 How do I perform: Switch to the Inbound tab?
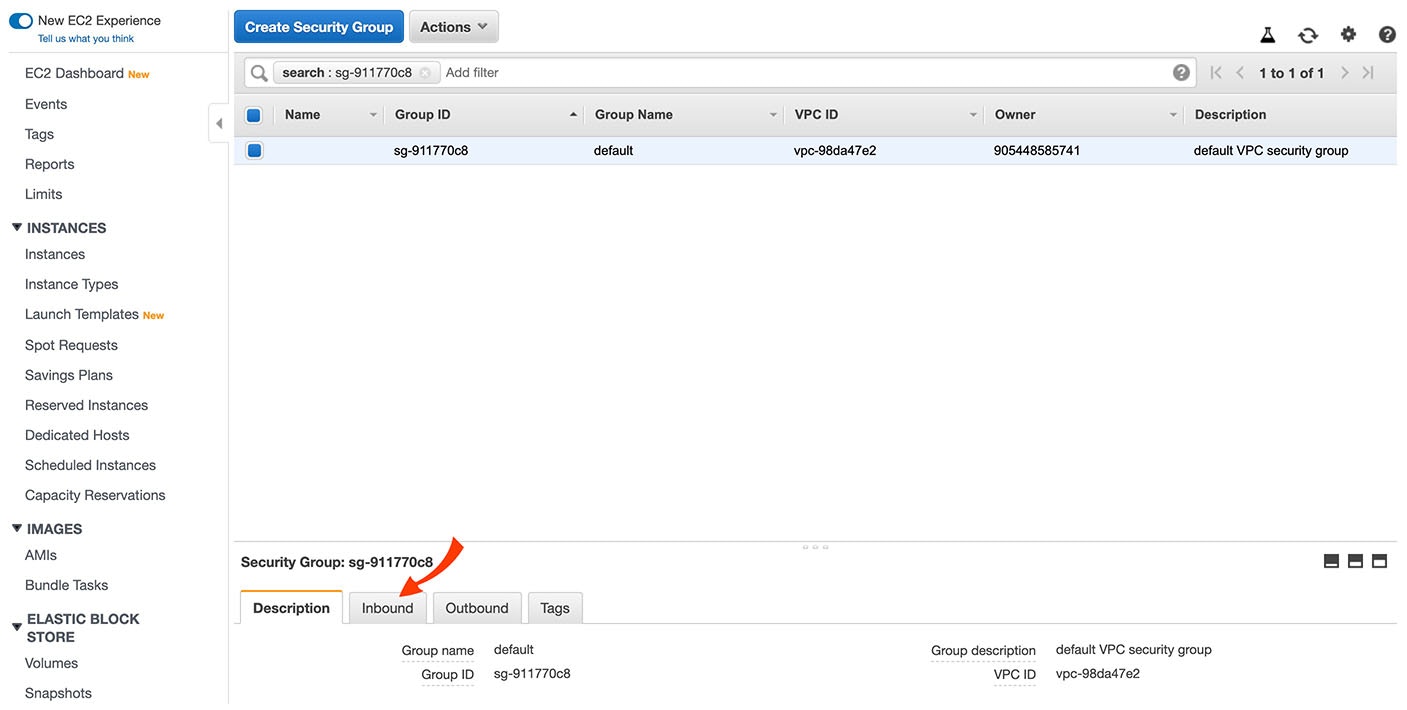(387, 607)
